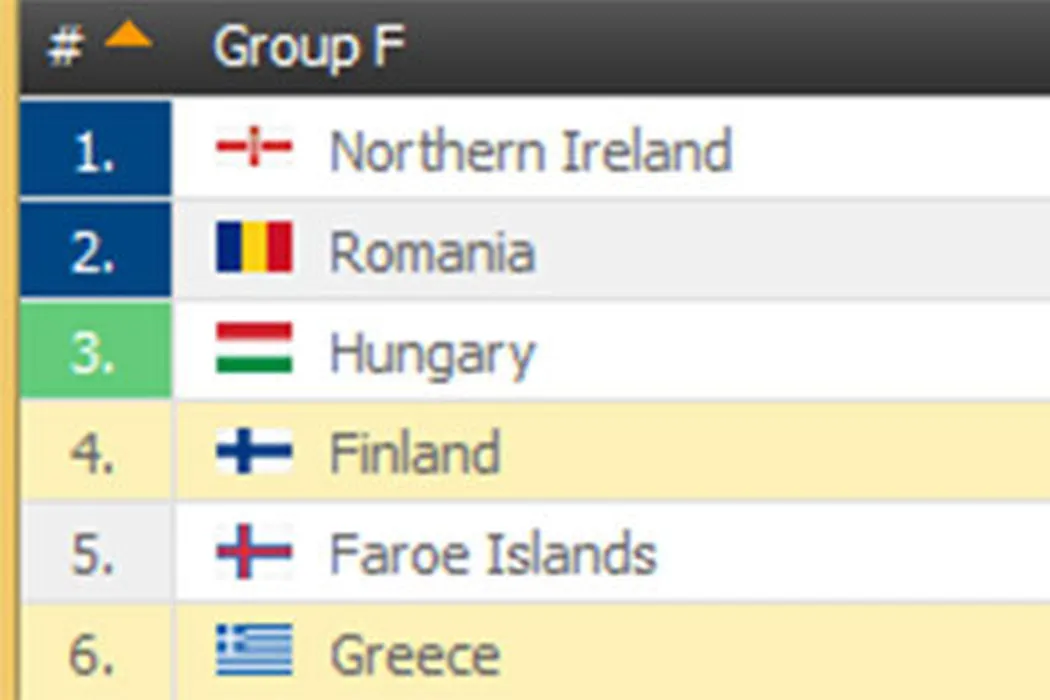Click the Finland flag icon
Image resolution: width=1050 pixels, height=700 pixels.
[x=254, y=451]
